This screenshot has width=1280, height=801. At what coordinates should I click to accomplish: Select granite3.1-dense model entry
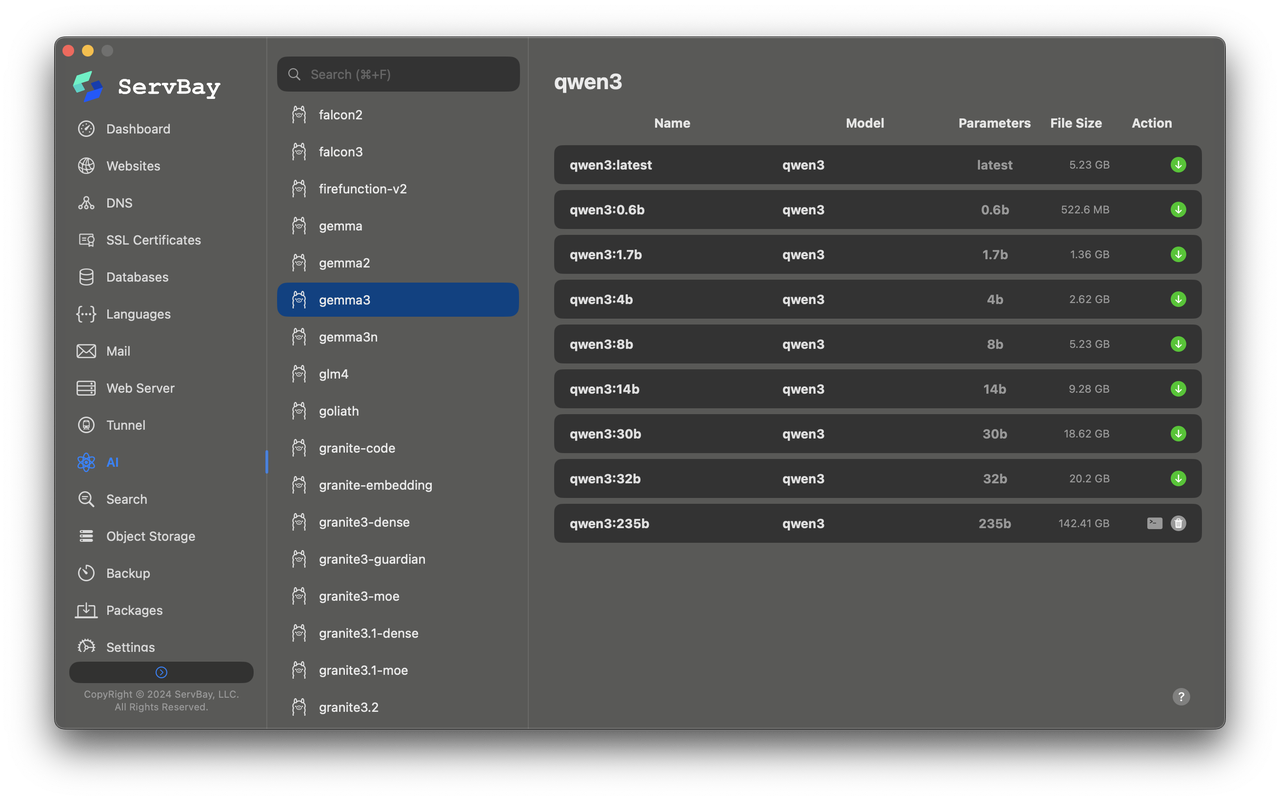pyautogui.click(x=398, y=633)
